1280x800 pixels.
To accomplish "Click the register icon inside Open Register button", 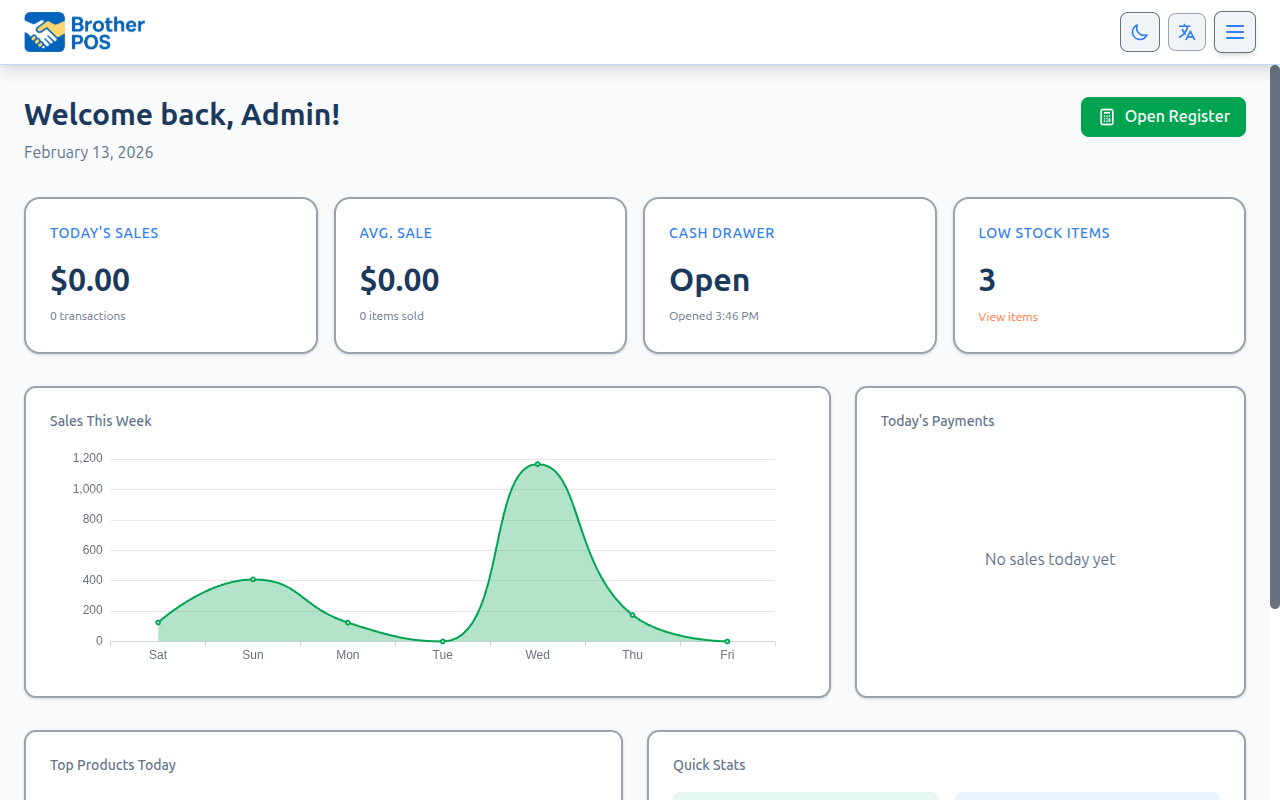I will 1106,117.
